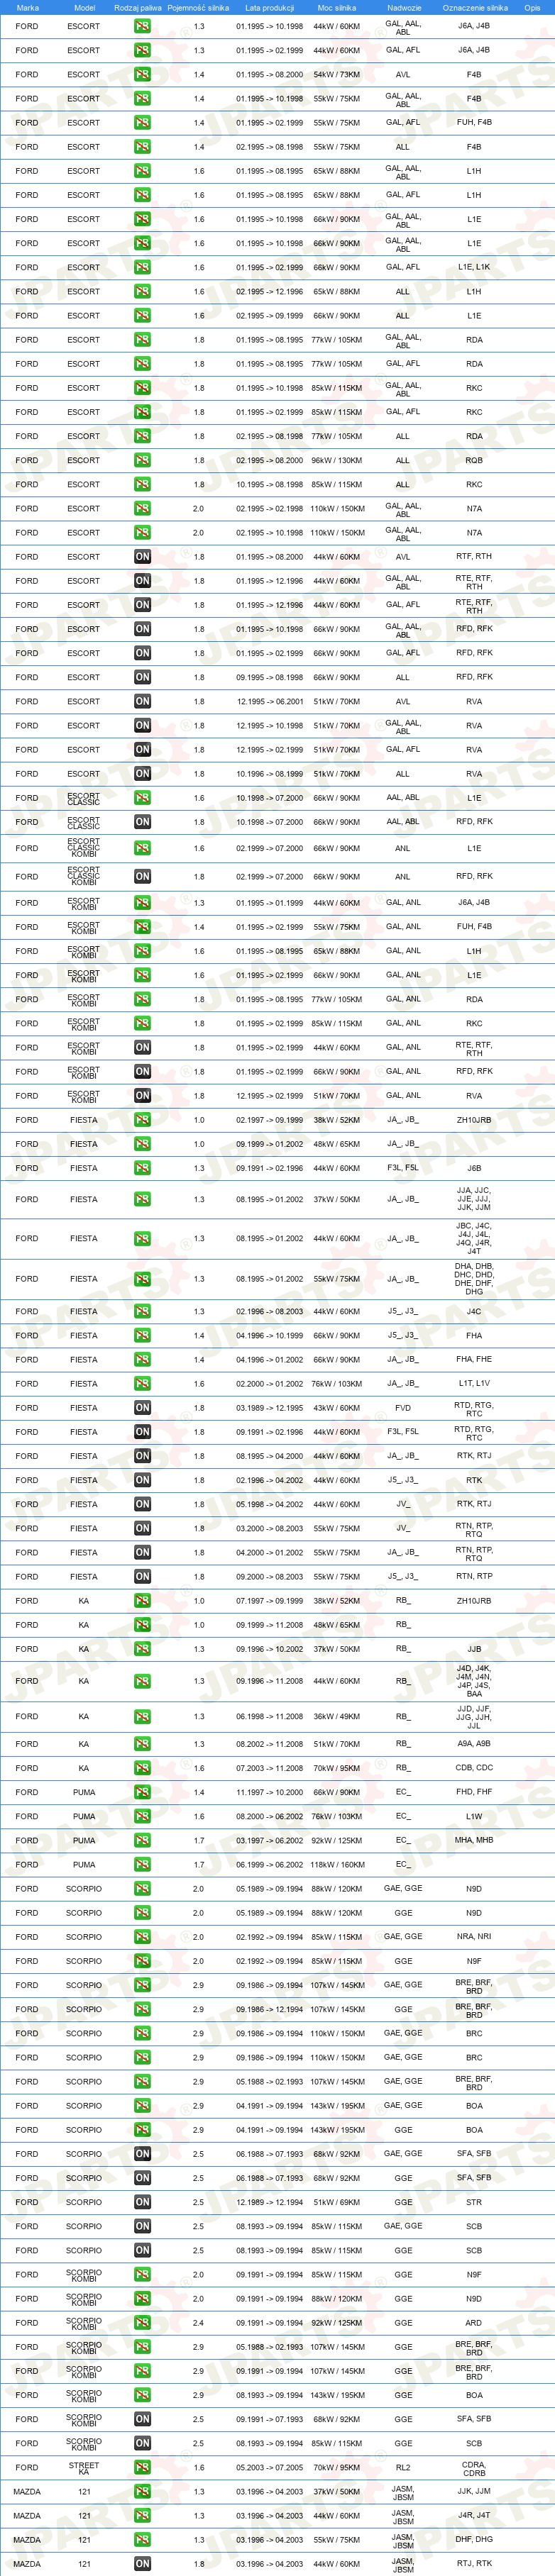Viewport: 555px width, 2576px height.
Task: Click the A9A, A9B engine code cell
Action: (x=474, y=1744)
